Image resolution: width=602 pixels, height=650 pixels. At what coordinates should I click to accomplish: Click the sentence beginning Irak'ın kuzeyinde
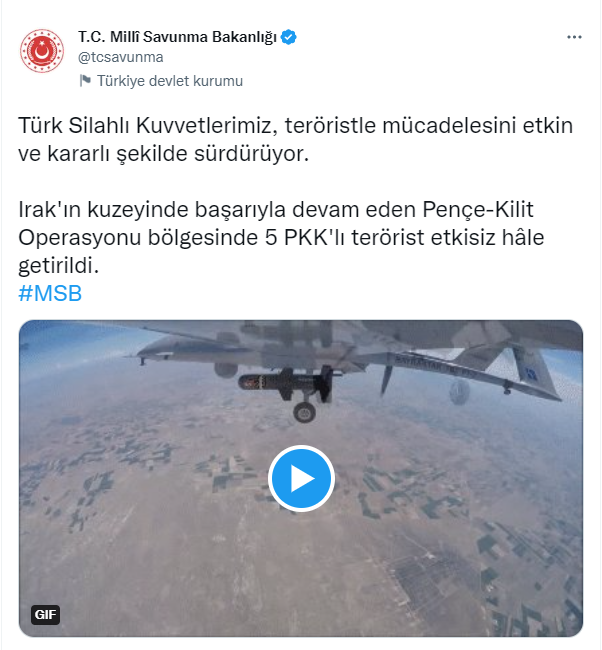click(x=281, y=237)
